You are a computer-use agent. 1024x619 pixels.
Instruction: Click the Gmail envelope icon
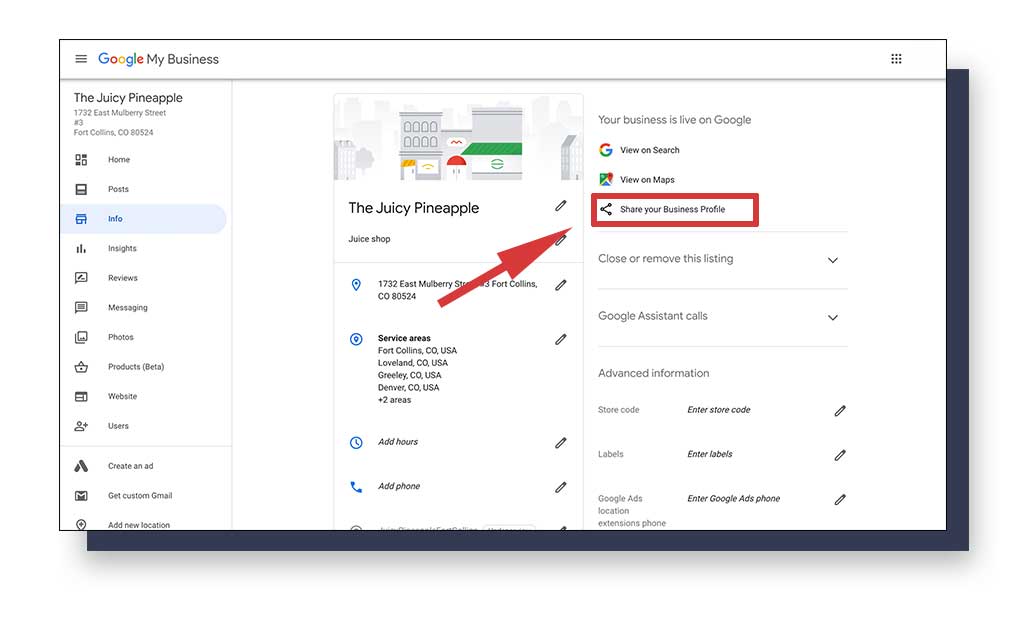point(81,496)
